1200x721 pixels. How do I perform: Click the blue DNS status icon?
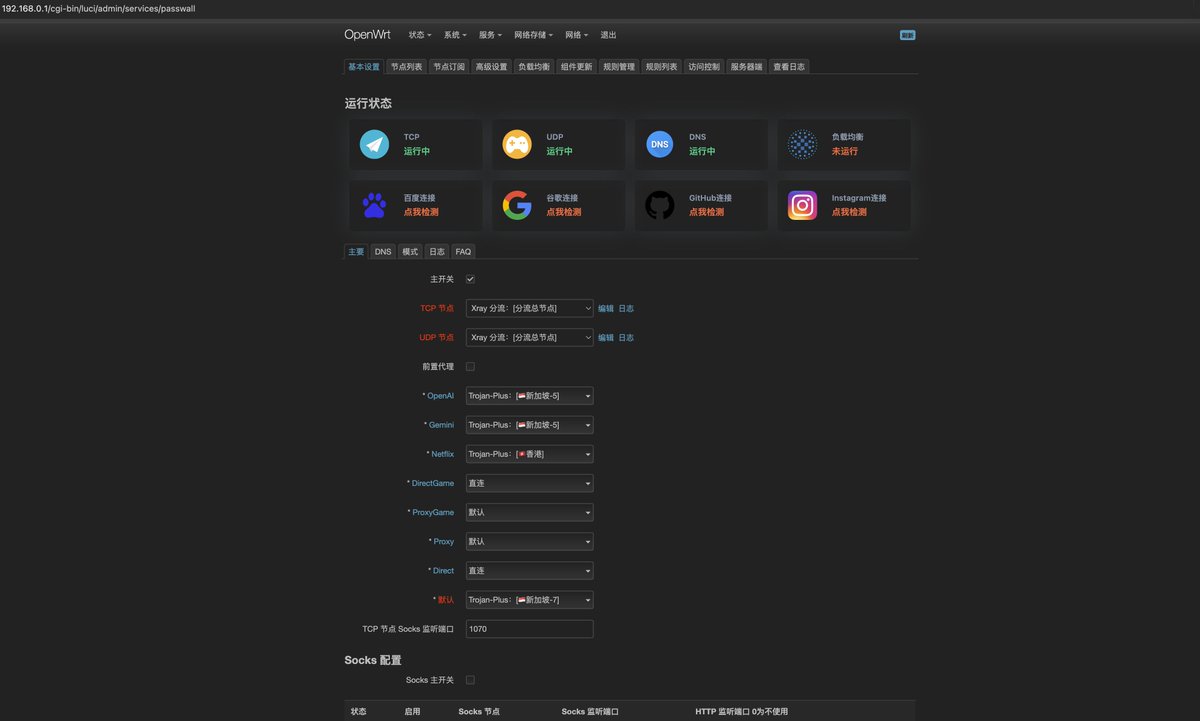(660, 144)
